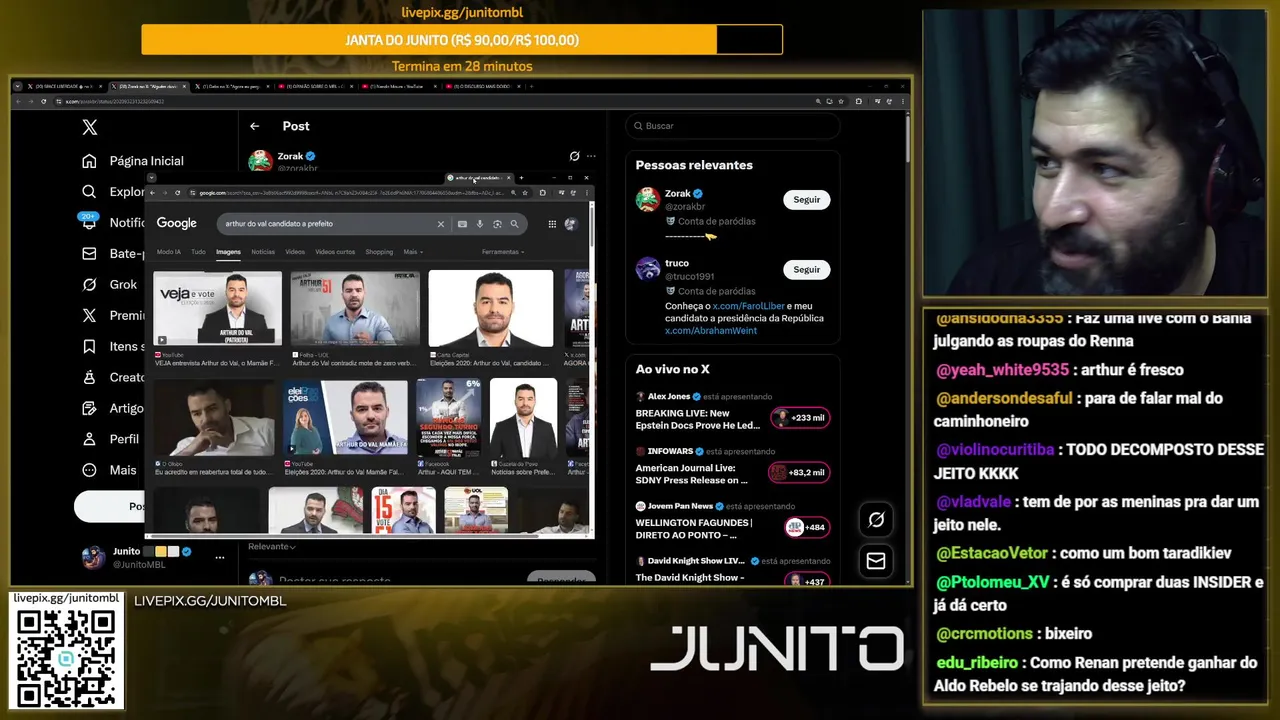Open tab search chevron in X browser

click(x=18, y=87)
